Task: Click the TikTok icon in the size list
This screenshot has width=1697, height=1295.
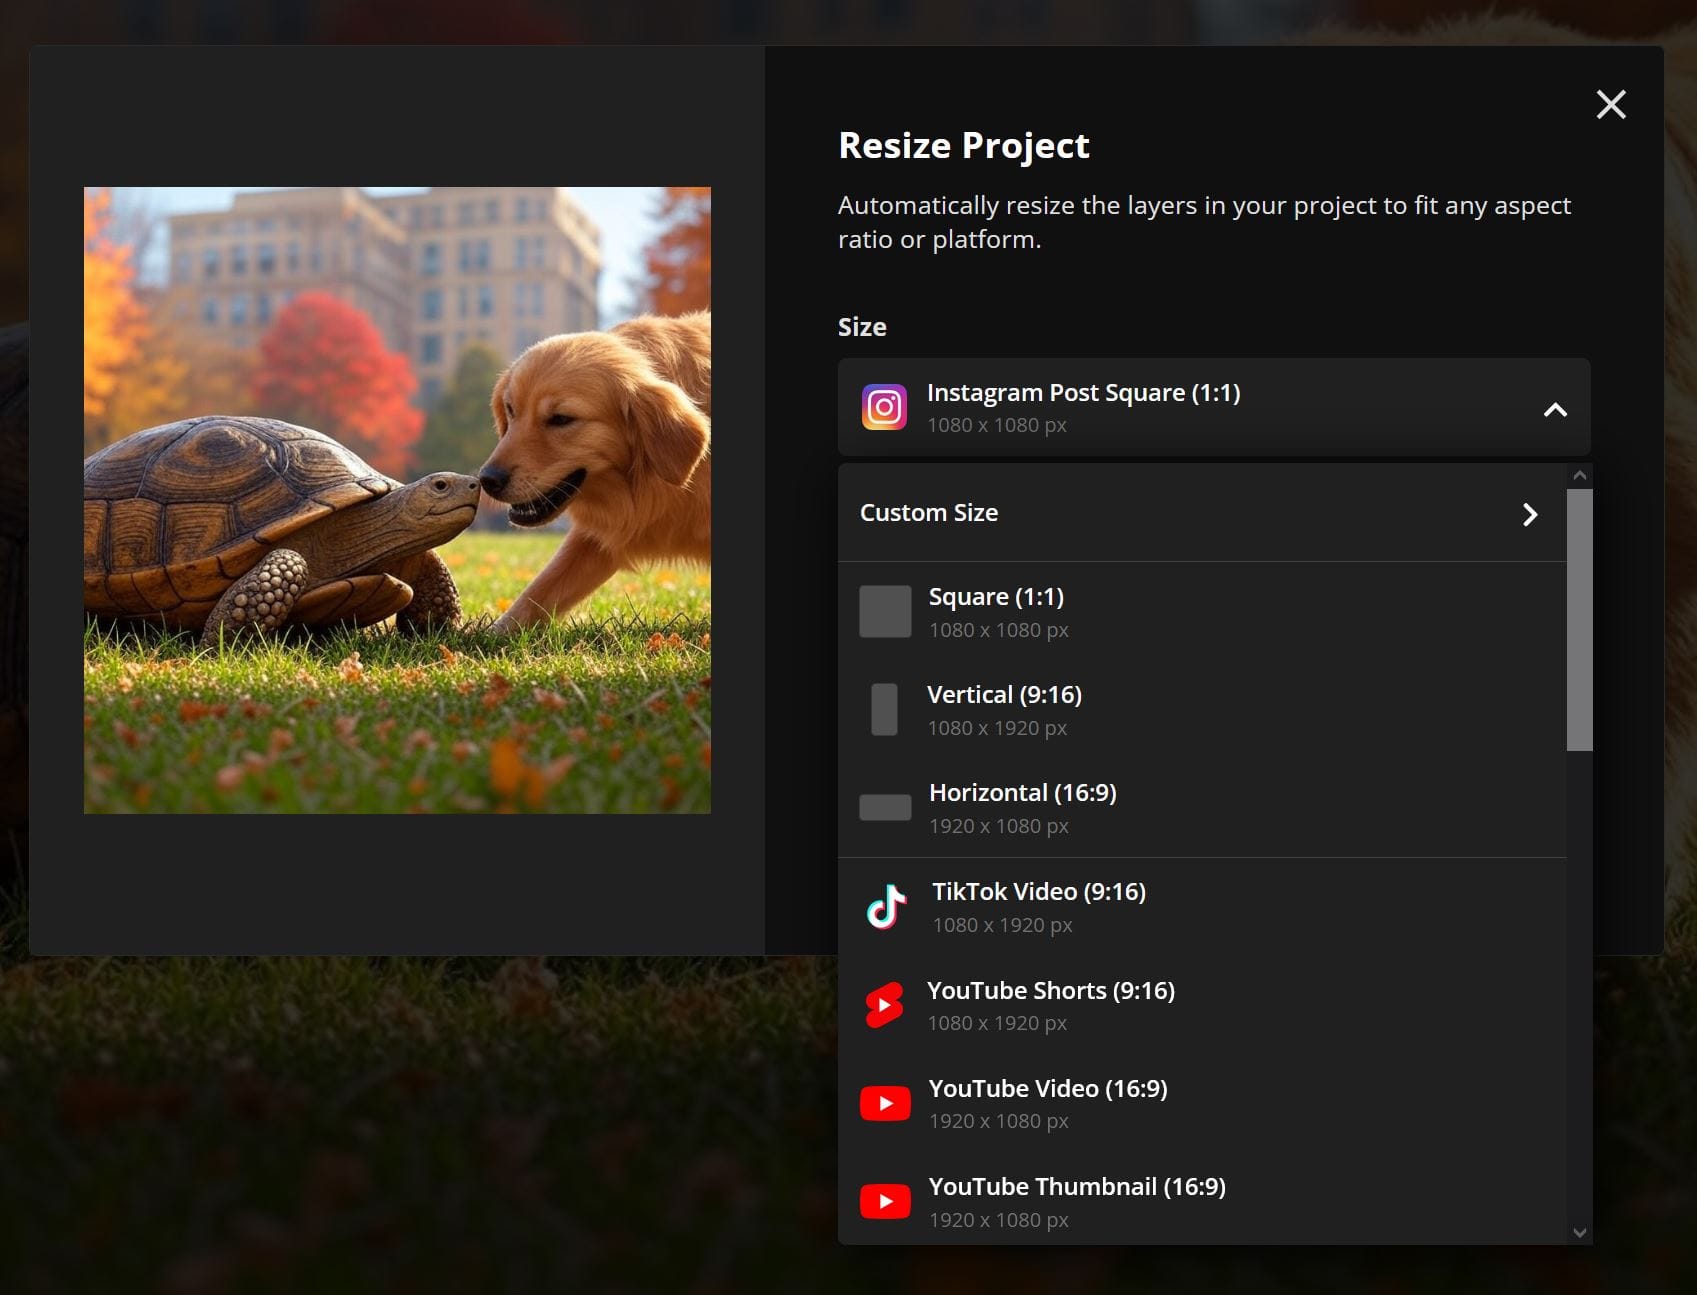Action: point(885,907)
